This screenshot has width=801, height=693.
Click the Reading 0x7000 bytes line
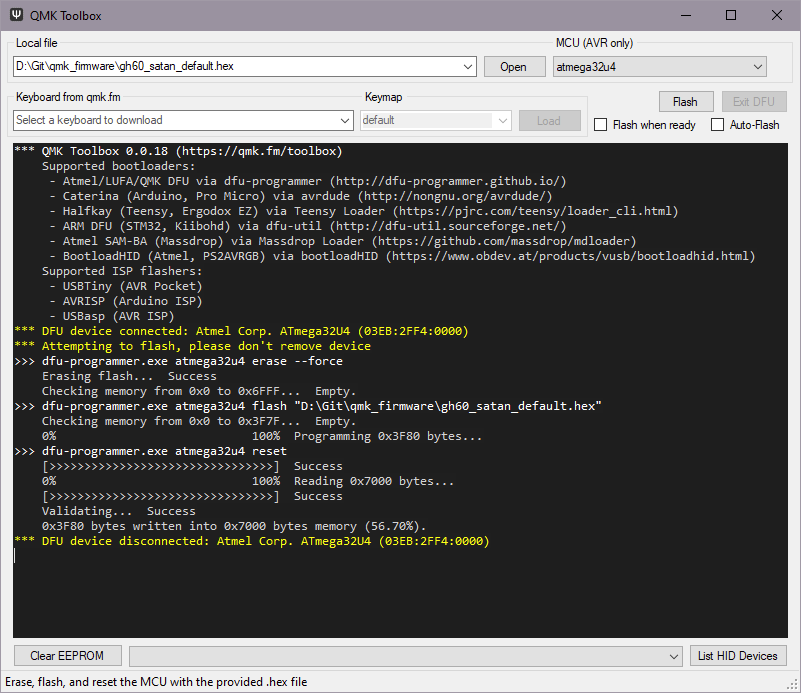pos(248,481)
